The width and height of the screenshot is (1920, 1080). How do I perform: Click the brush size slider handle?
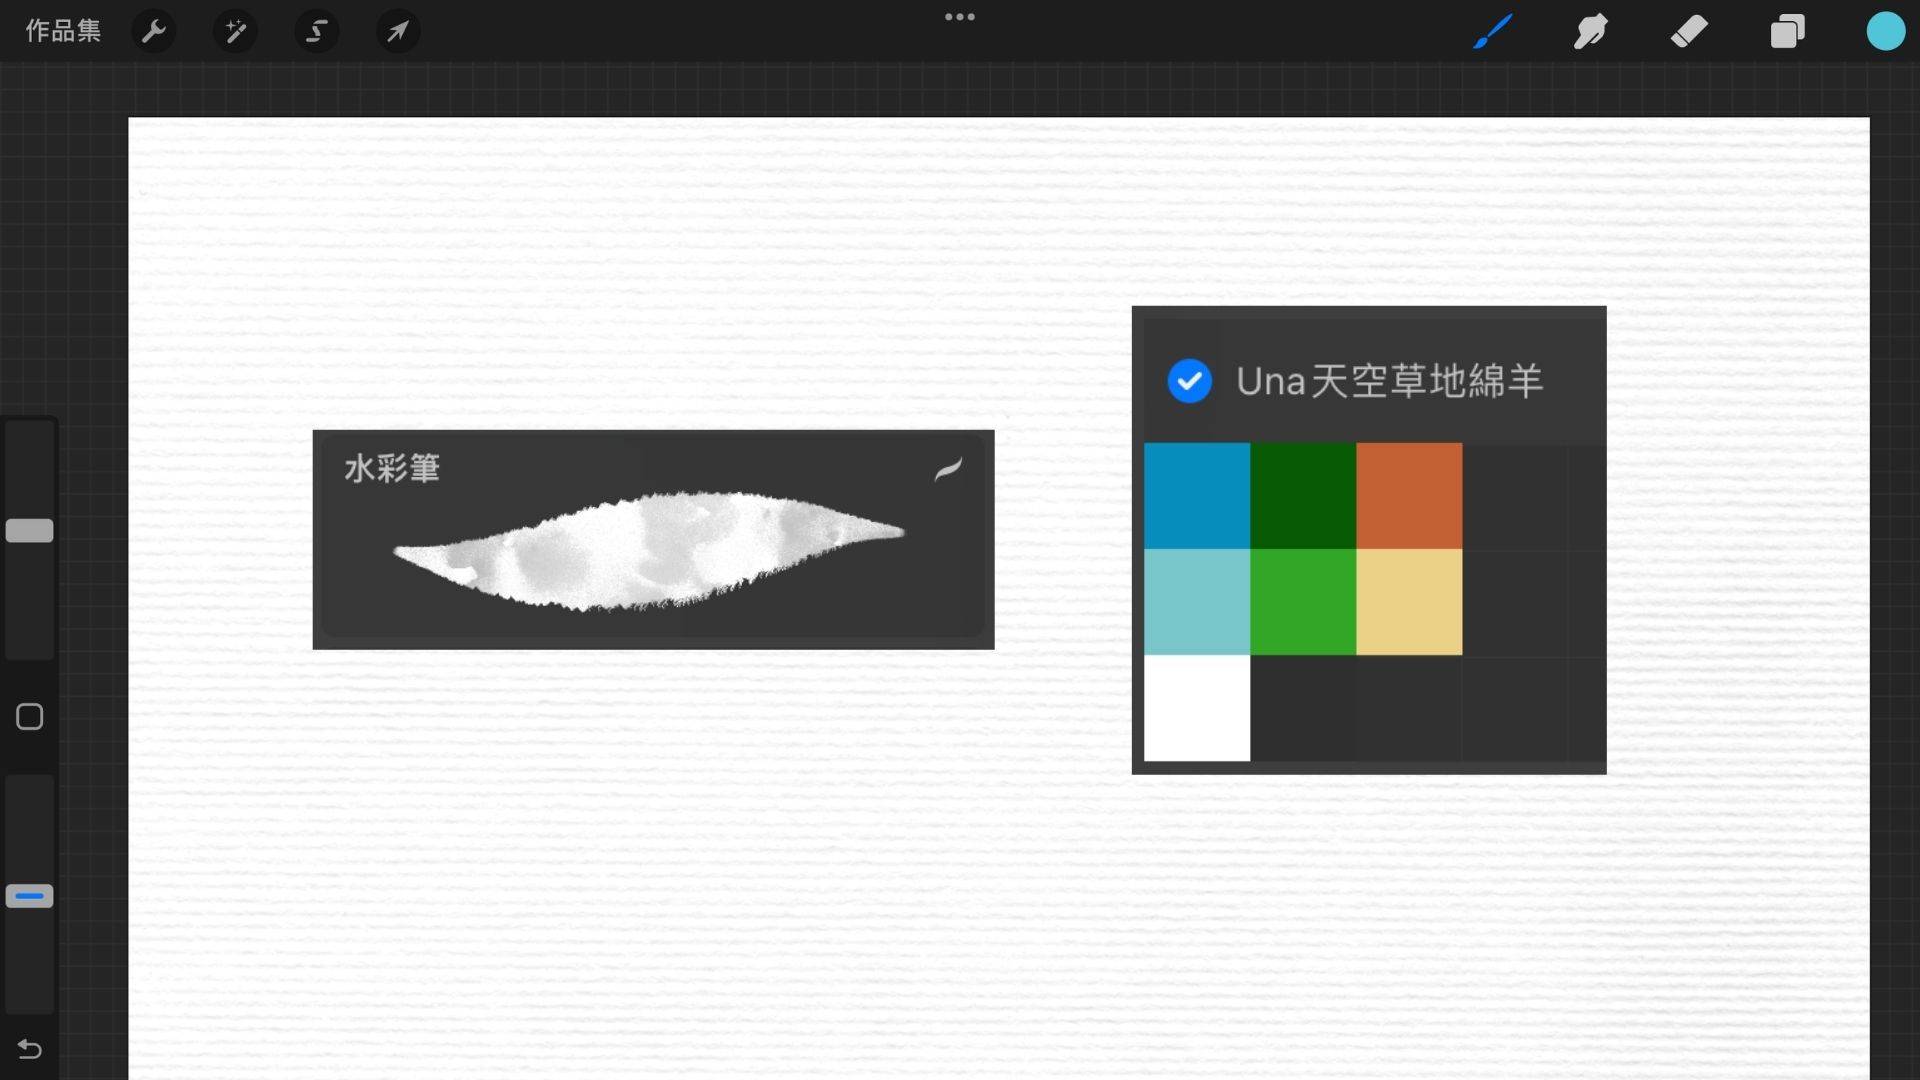point(29,531)
